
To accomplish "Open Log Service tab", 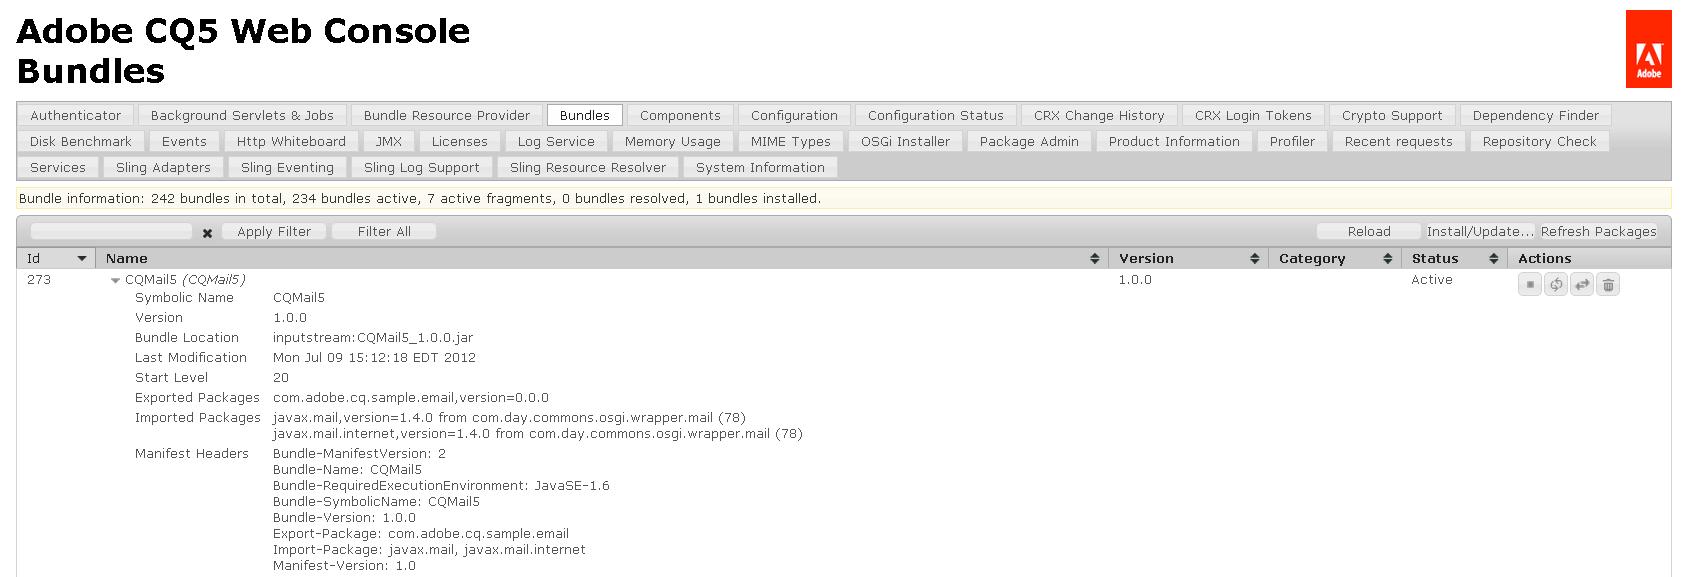I will (x=556, y=141).
